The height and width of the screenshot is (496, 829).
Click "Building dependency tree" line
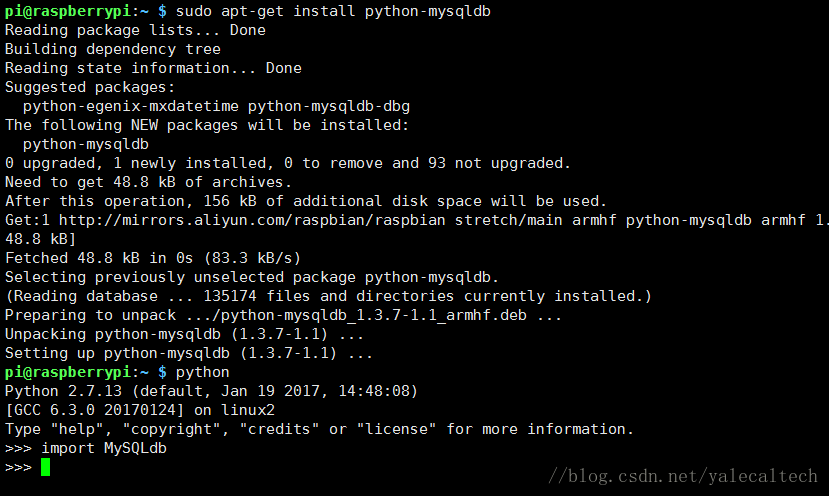pos(113,49)
